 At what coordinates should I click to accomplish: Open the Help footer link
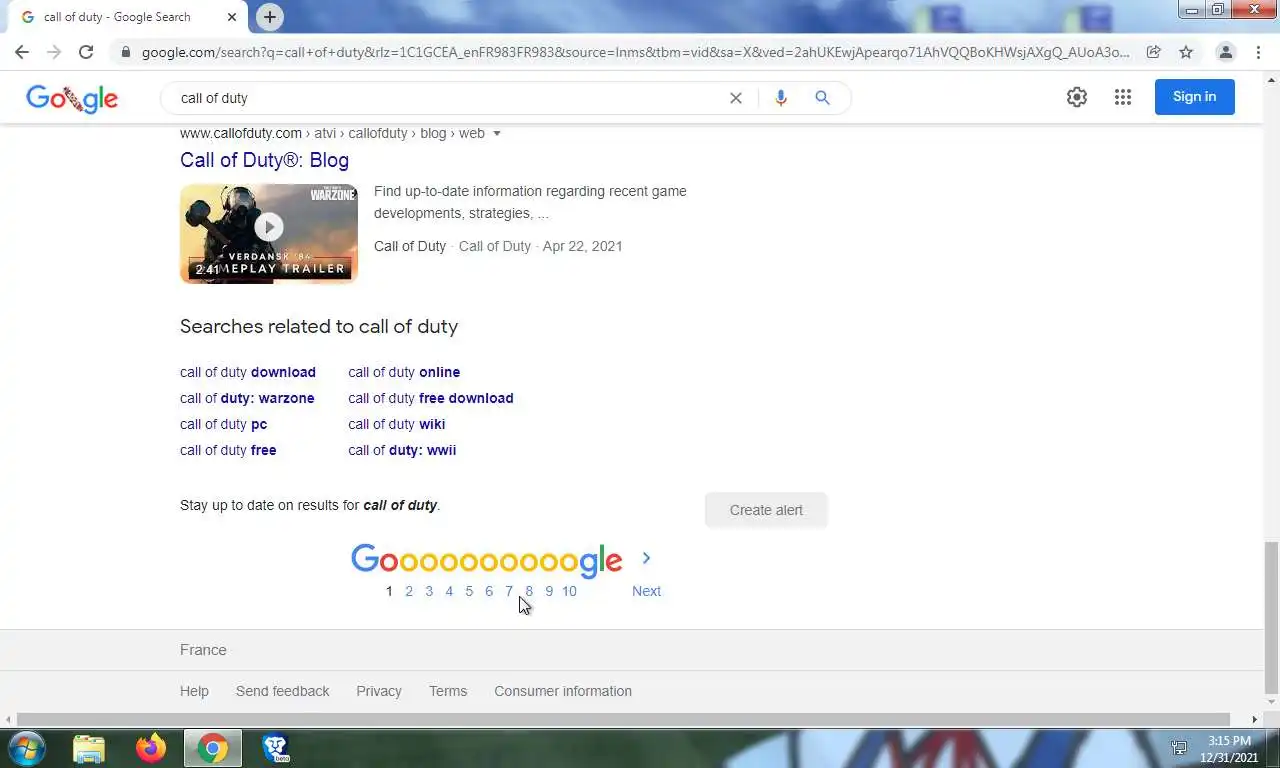[x=194, y=691]
